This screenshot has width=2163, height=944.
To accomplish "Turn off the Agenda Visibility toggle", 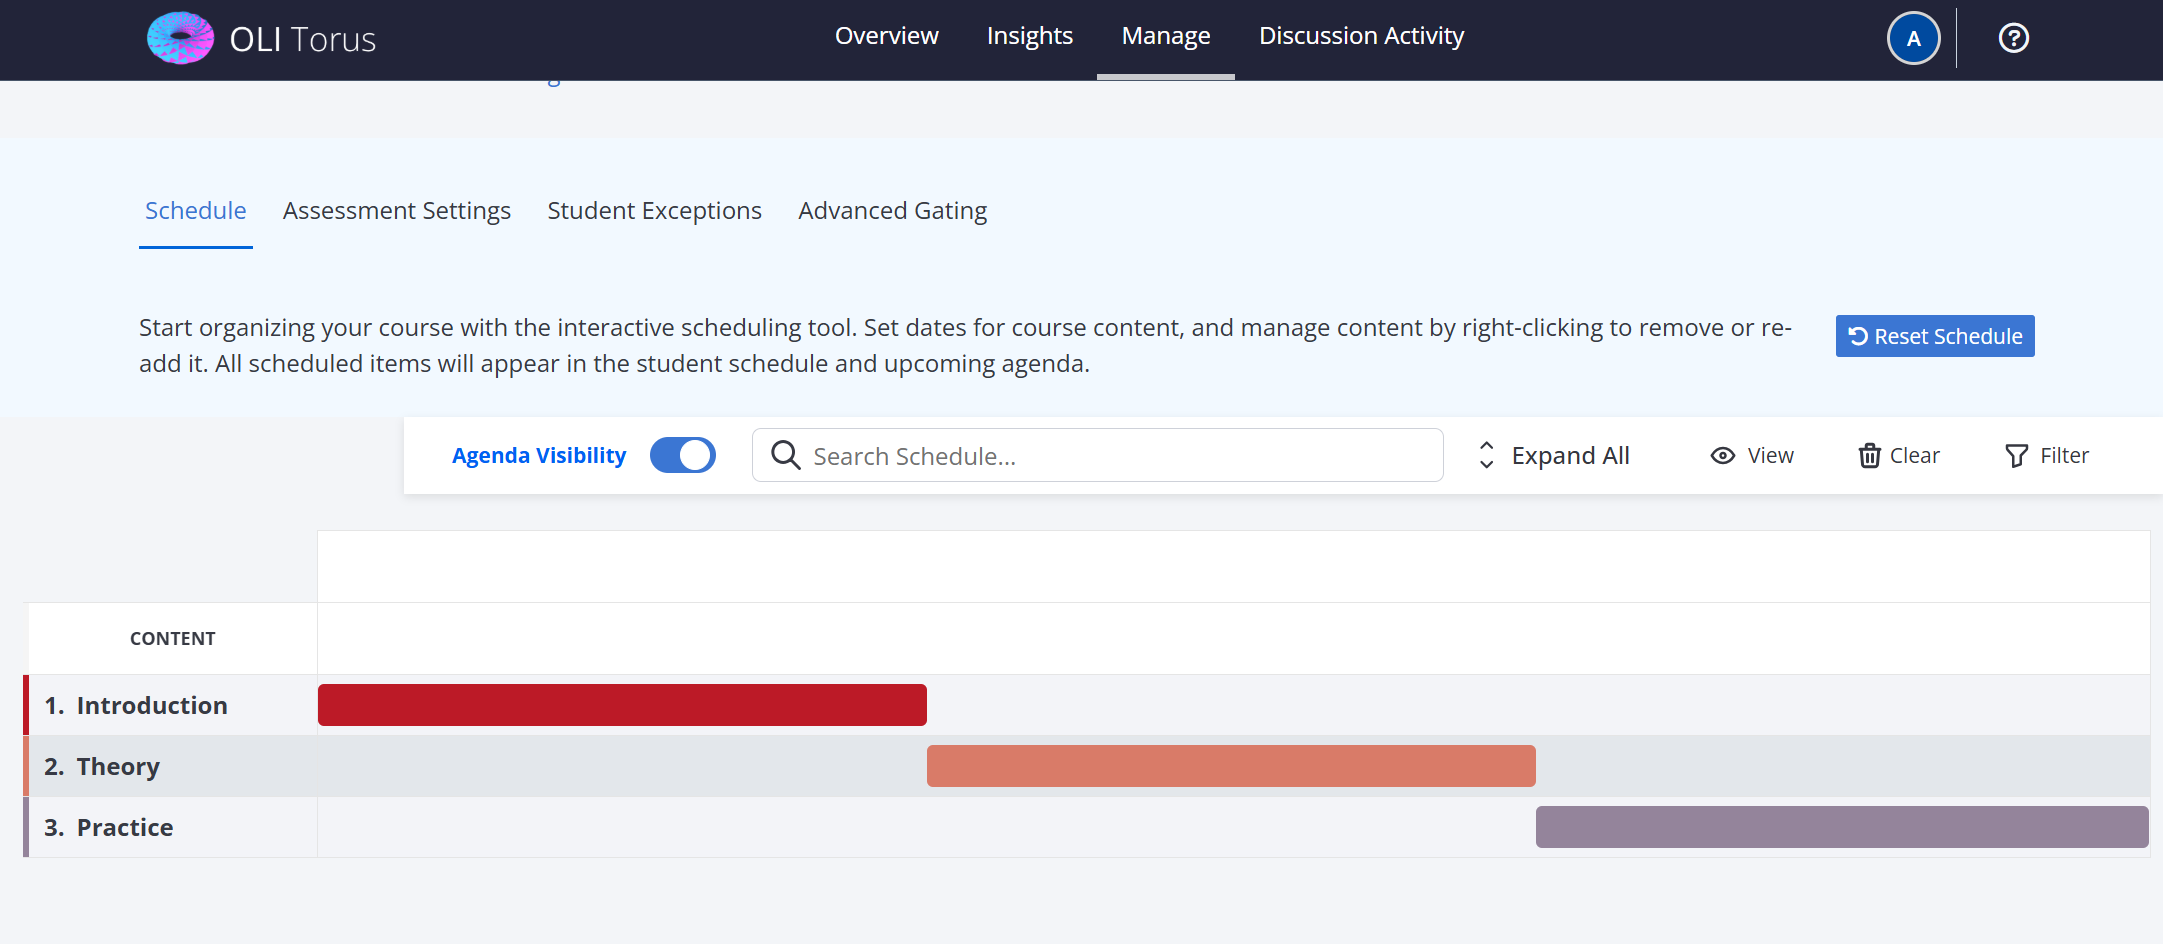I will (683, 456).
